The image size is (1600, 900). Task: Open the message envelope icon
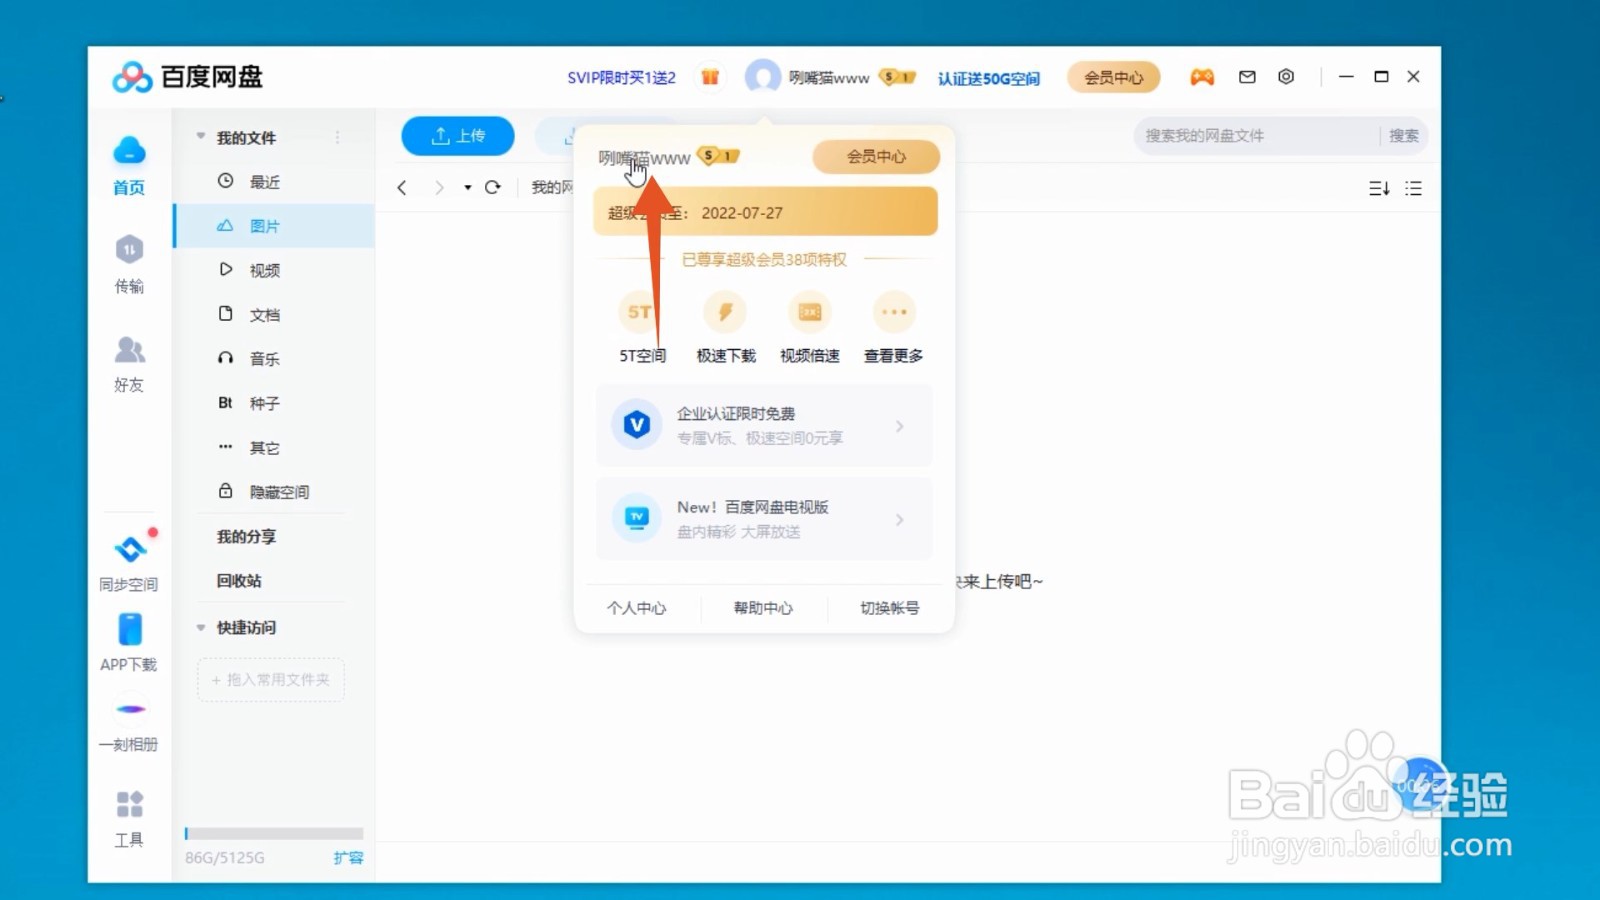coord(1246,76)
